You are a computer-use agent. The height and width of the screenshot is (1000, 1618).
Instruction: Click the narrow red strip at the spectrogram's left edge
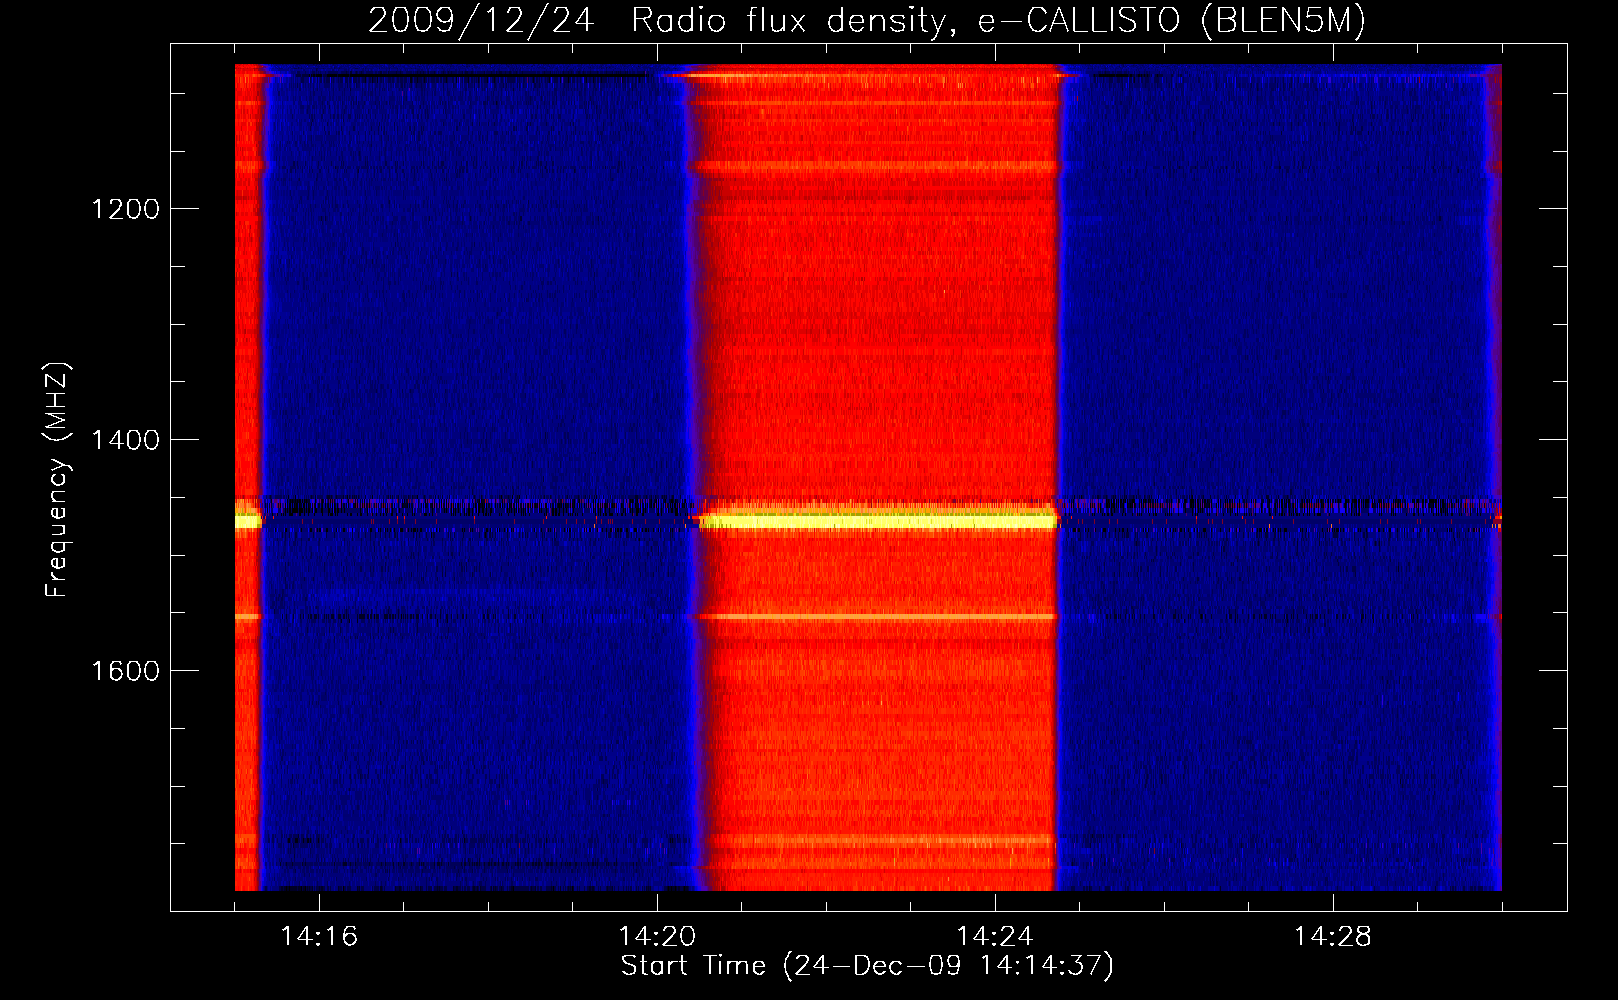[248, 477]
